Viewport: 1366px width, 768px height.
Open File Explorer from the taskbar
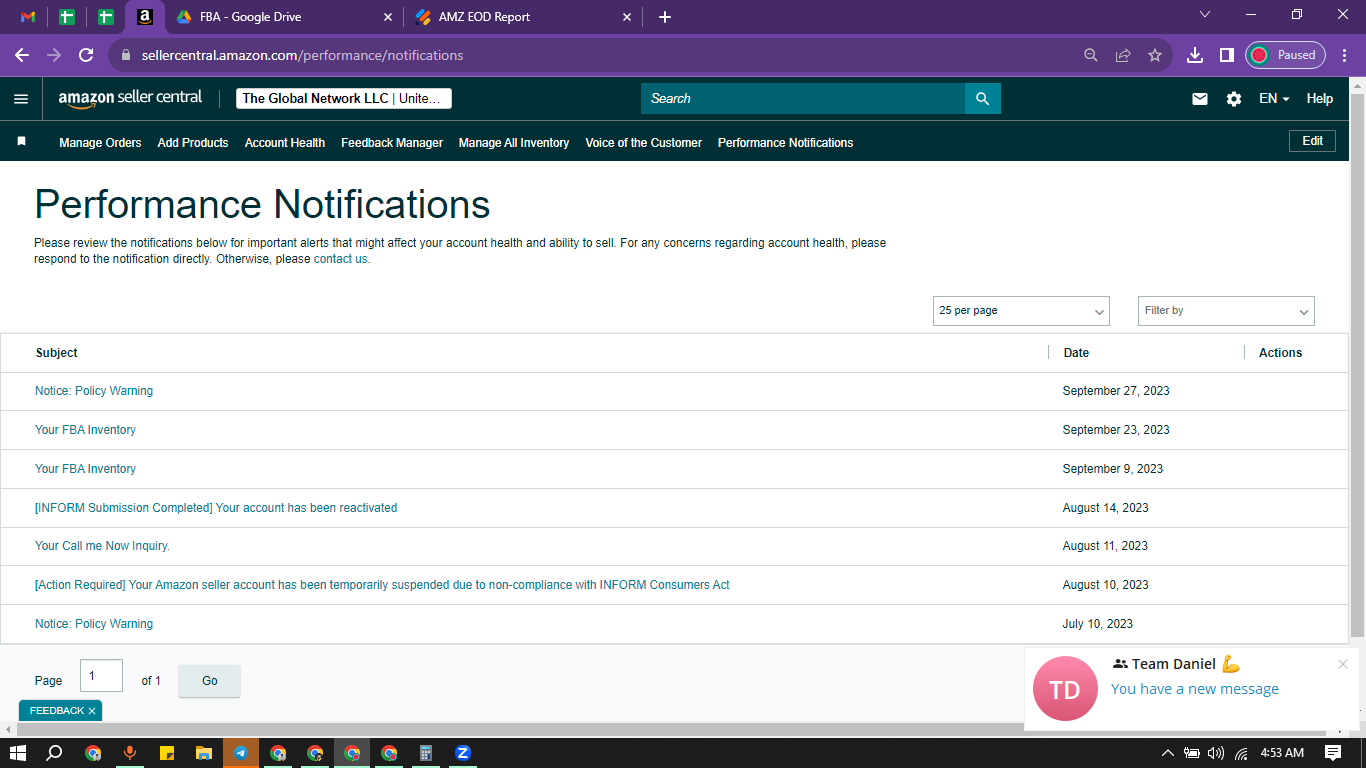pyautogui.click(x=204, y=753)
